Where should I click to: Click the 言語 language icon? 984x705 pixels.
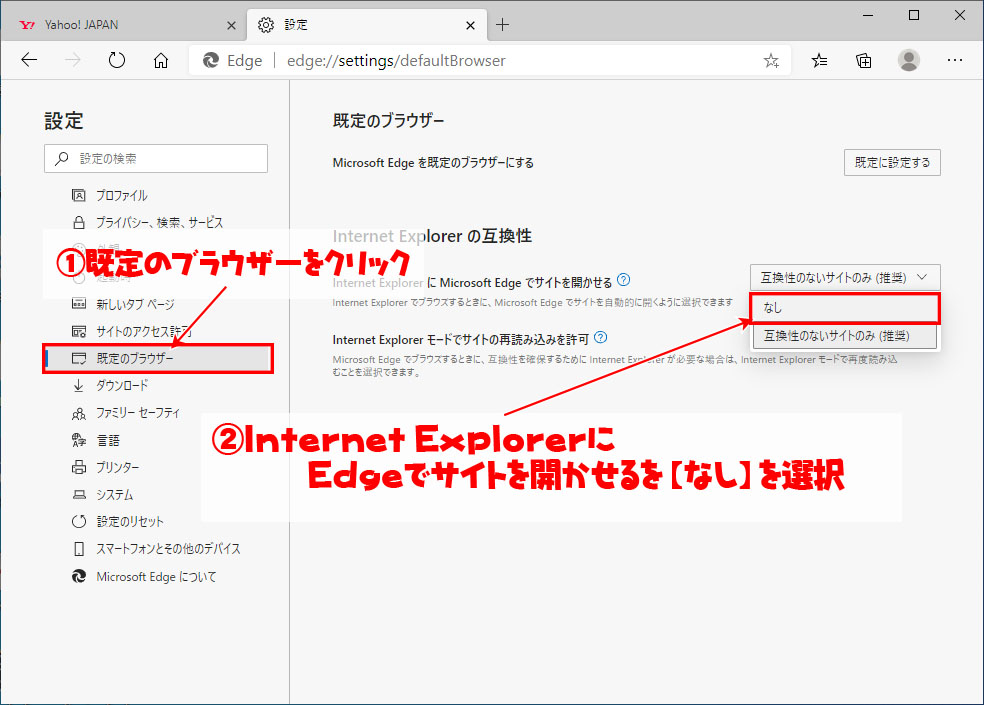[78, 440]
